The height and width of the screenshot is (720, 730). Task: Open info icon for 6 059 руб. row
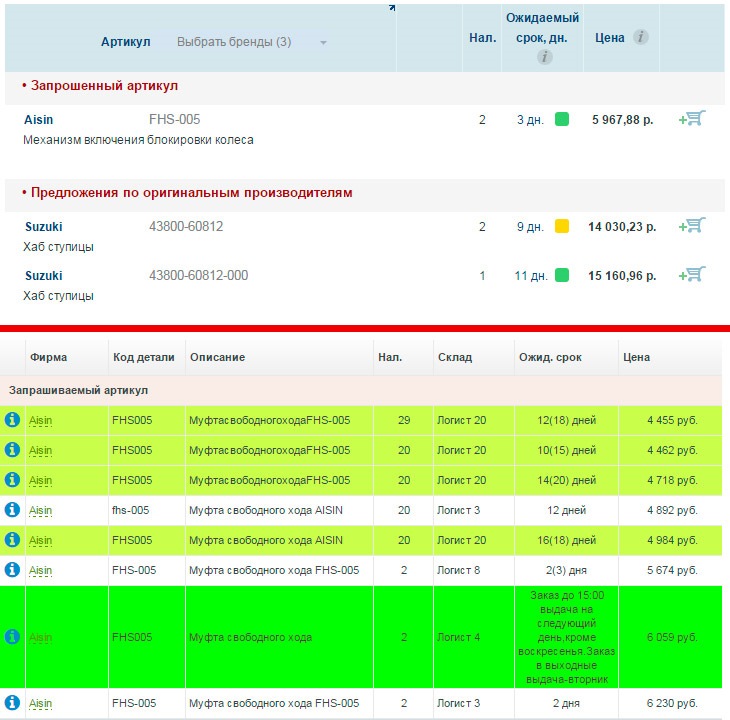tap(12, 636)
